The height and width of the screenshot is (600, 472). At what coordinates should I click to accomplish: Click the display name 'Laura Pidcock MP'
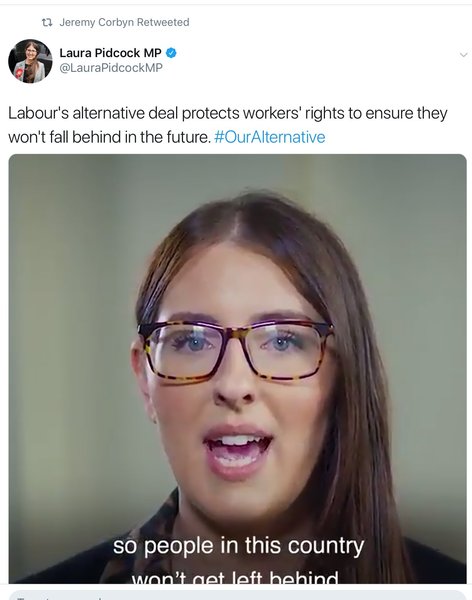pos(110,53)
